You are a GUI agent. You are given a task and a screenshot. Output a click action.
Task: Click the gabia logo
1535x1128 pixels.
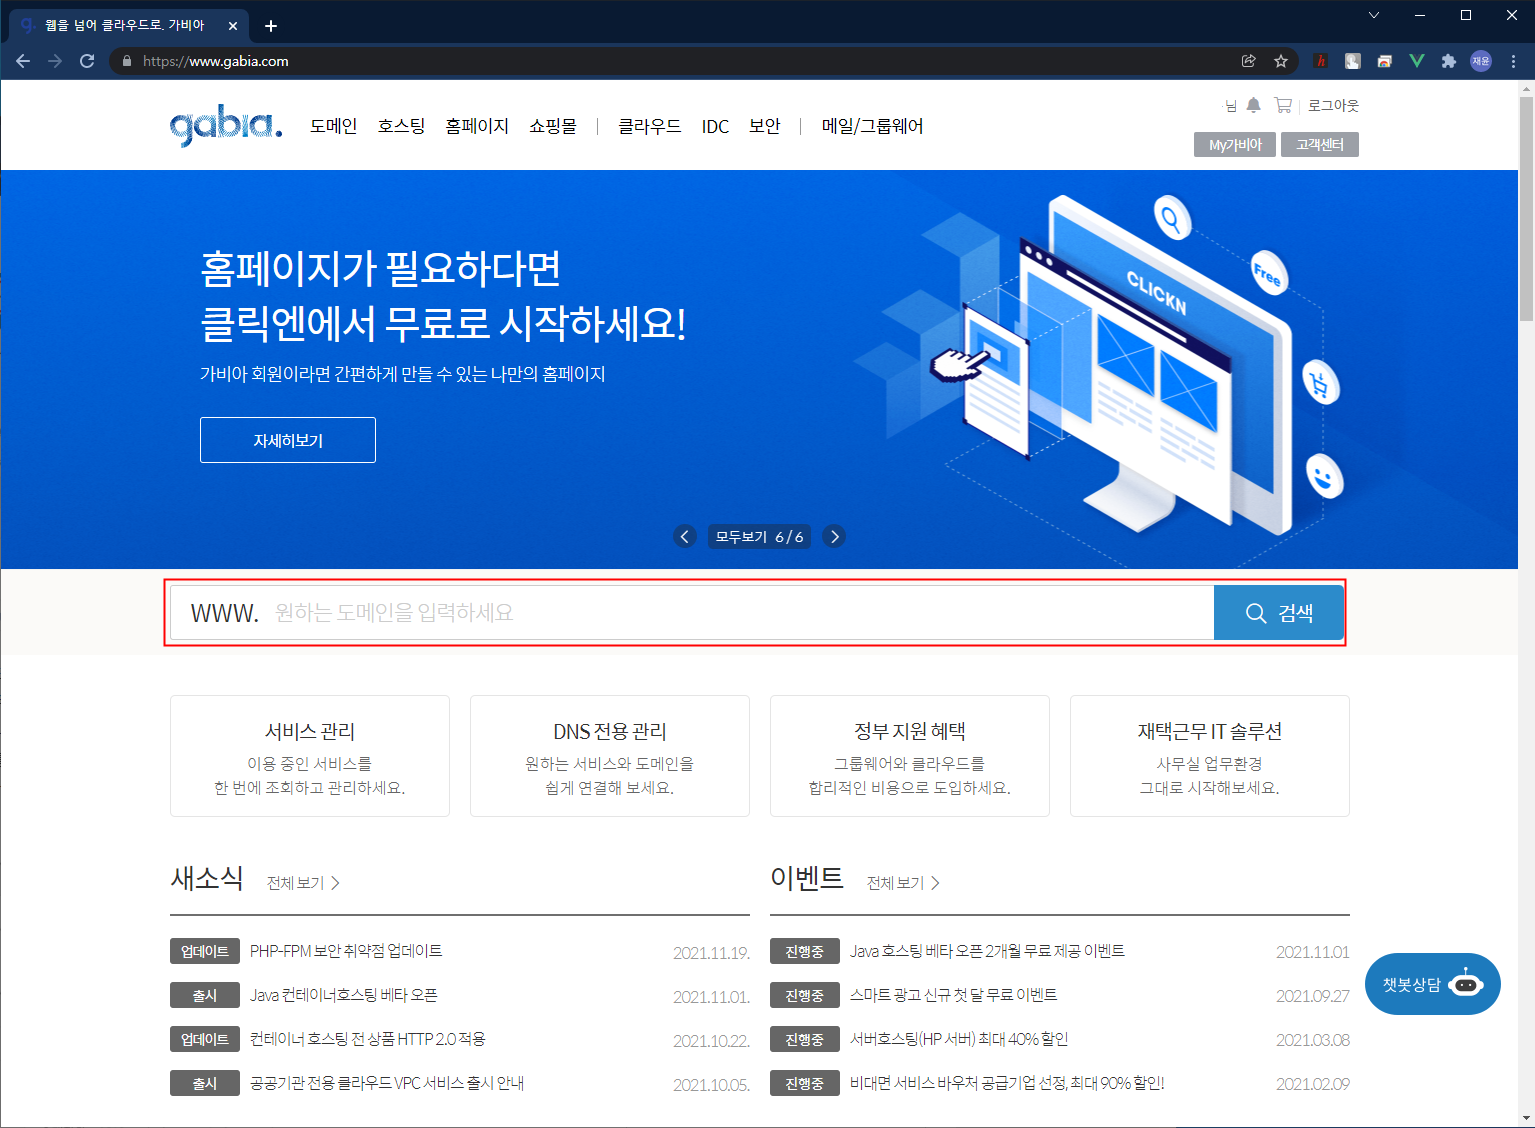[226, 127]
